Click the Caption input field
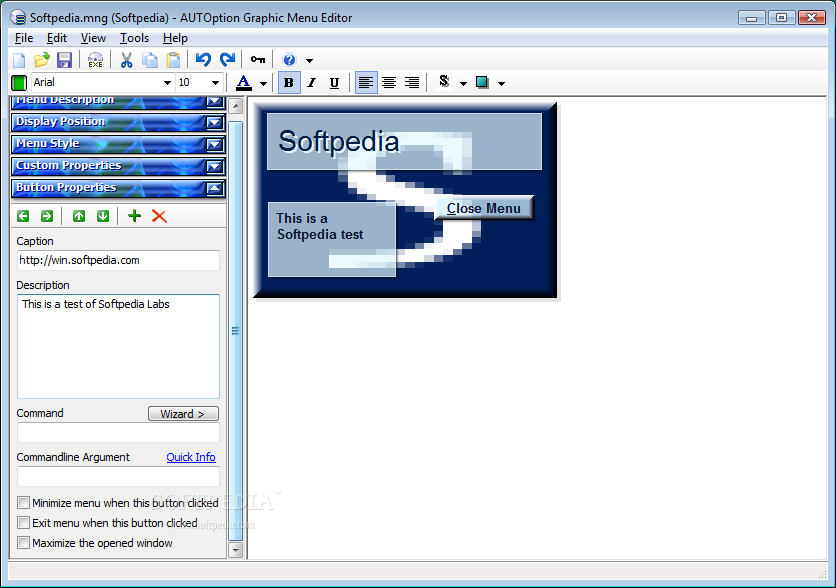The height and width of the screenshot is (588, 836). pos(118,260)
